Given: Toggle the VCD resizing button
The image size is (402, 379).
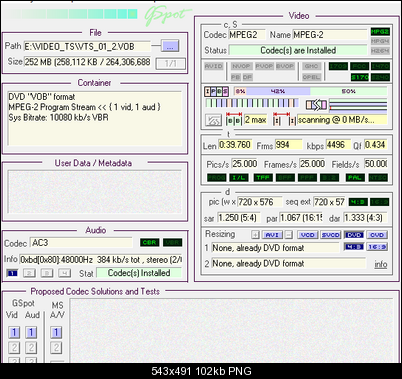Looking at the screenshot, I should (307, 235).
